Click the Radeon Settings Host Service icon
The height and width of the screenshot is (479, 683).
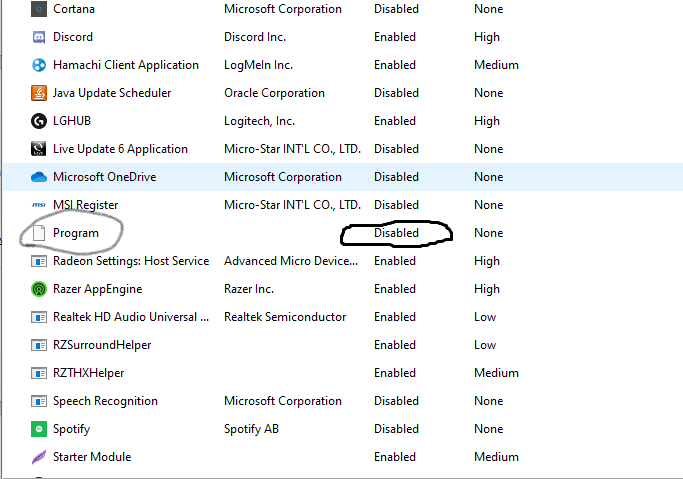tap(39, 261)
